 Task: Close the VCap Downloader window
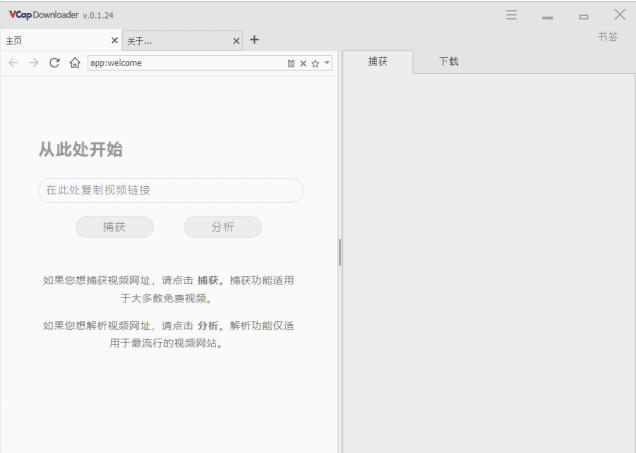(x=620, y=15)
